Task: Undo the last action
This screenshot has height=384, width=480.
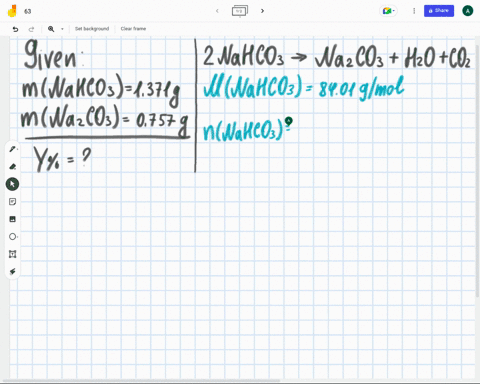Action: coord(15,29)
